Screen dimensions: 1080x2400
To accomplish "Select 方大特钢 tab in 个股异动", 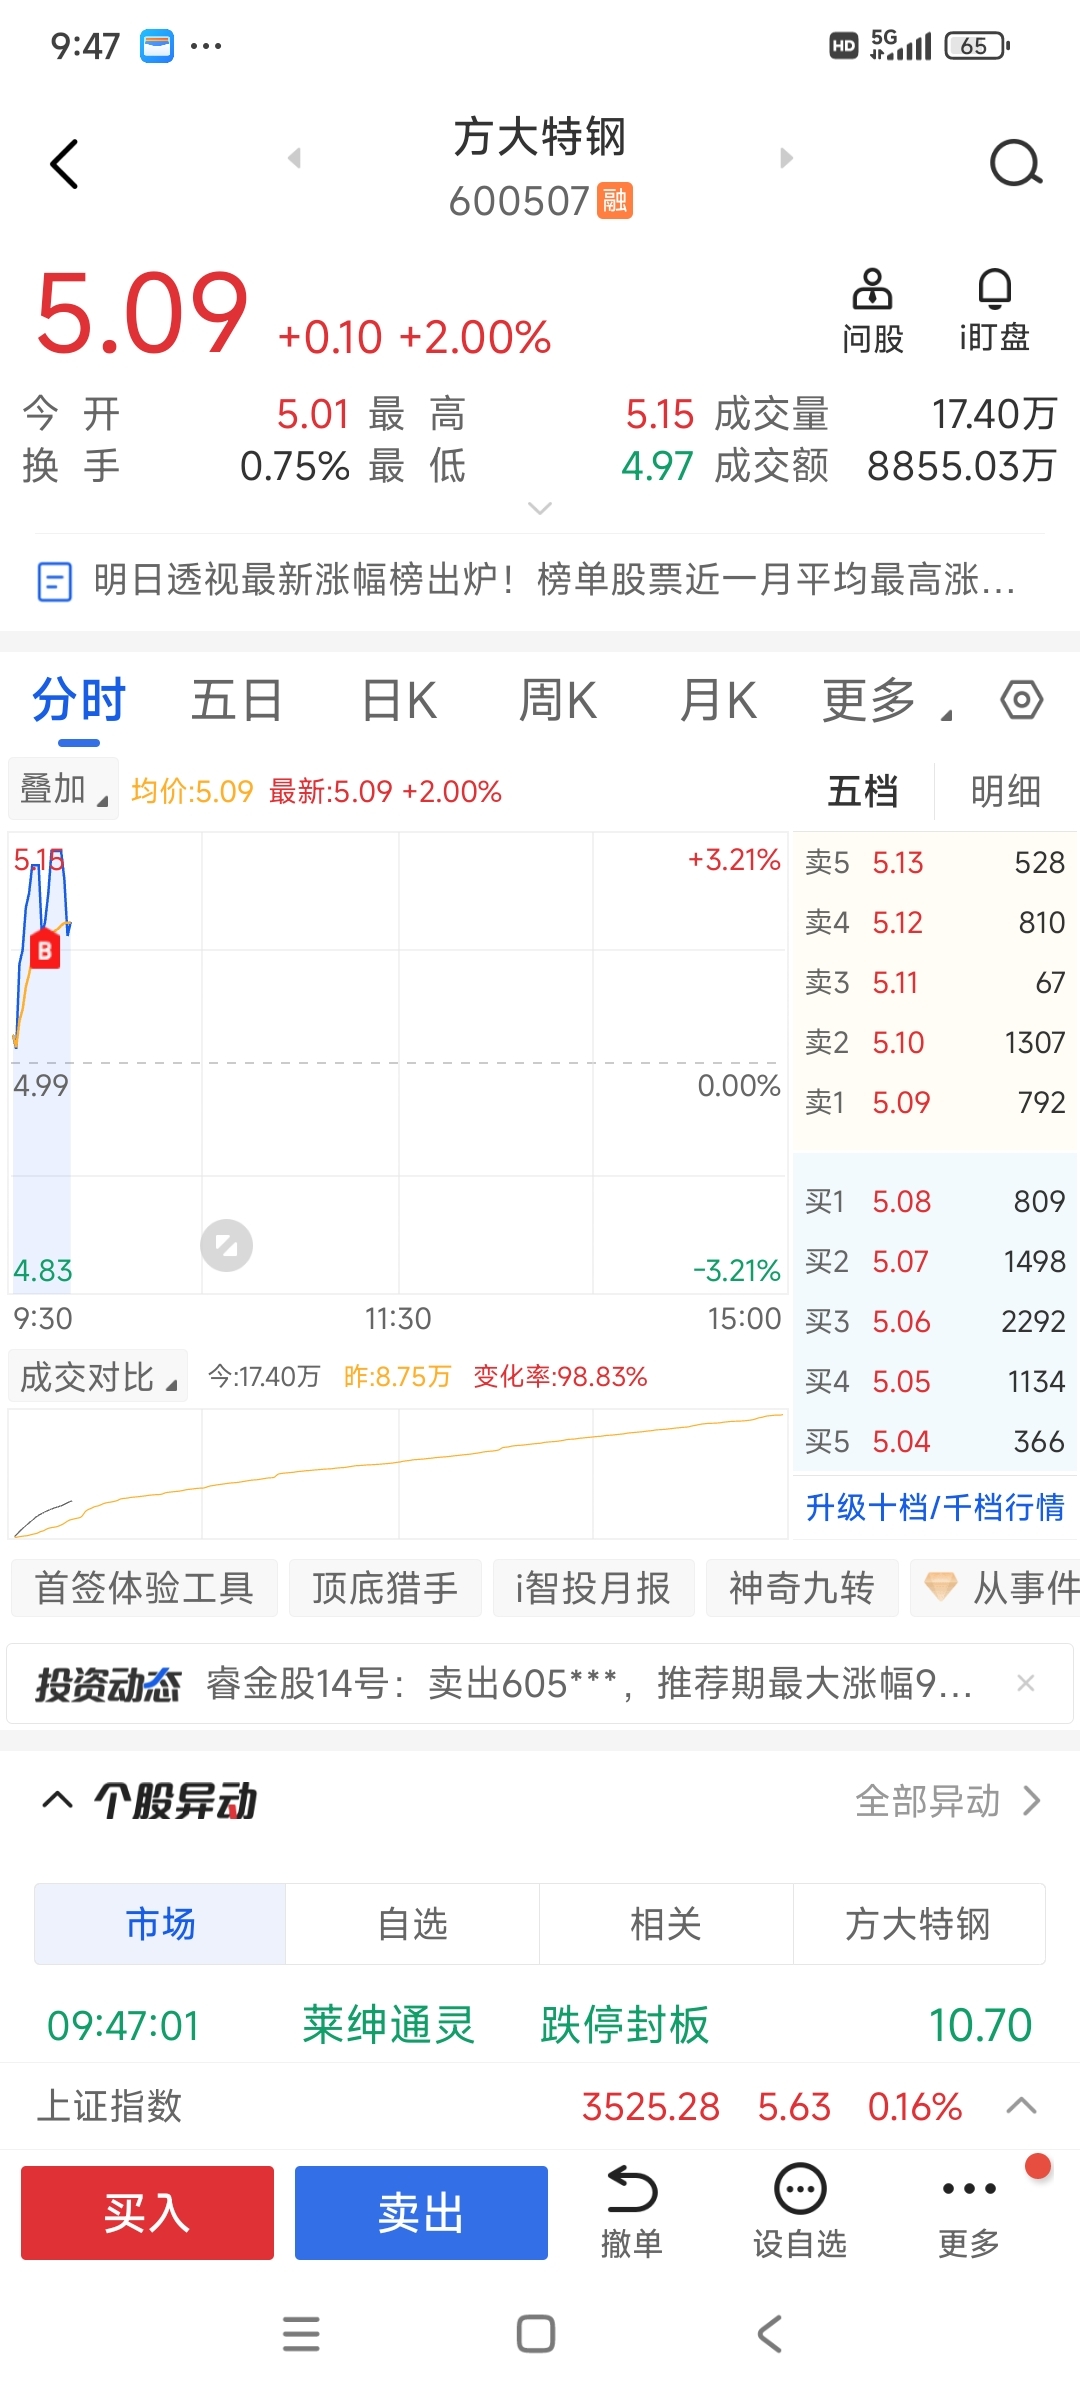I will [x=919, y=1924].
